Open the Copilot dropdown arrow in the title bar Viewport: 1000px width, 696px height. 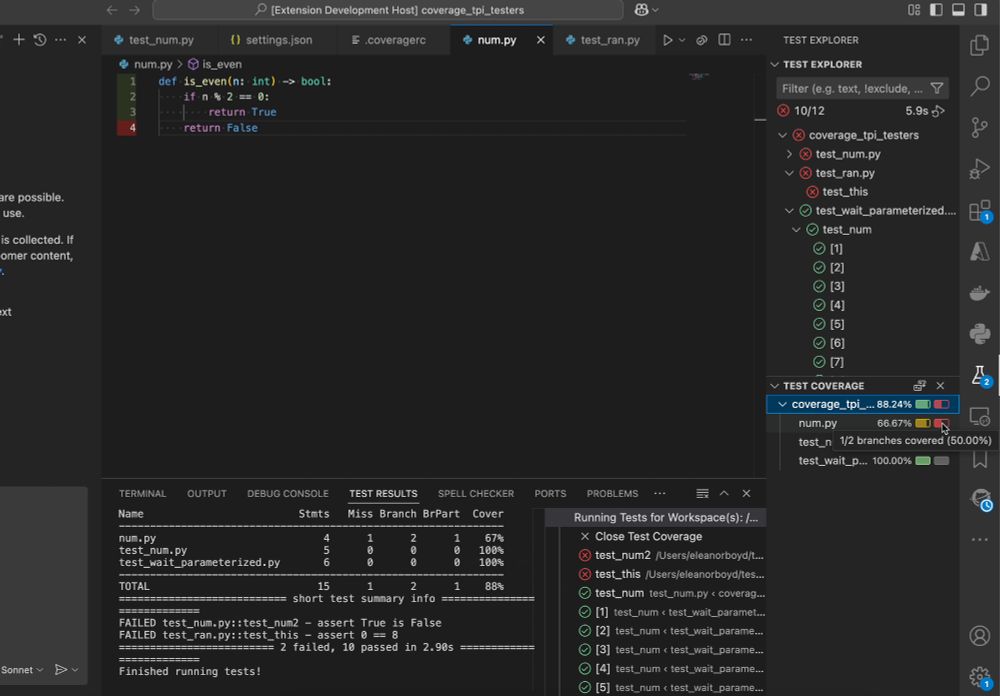[655, 10]
